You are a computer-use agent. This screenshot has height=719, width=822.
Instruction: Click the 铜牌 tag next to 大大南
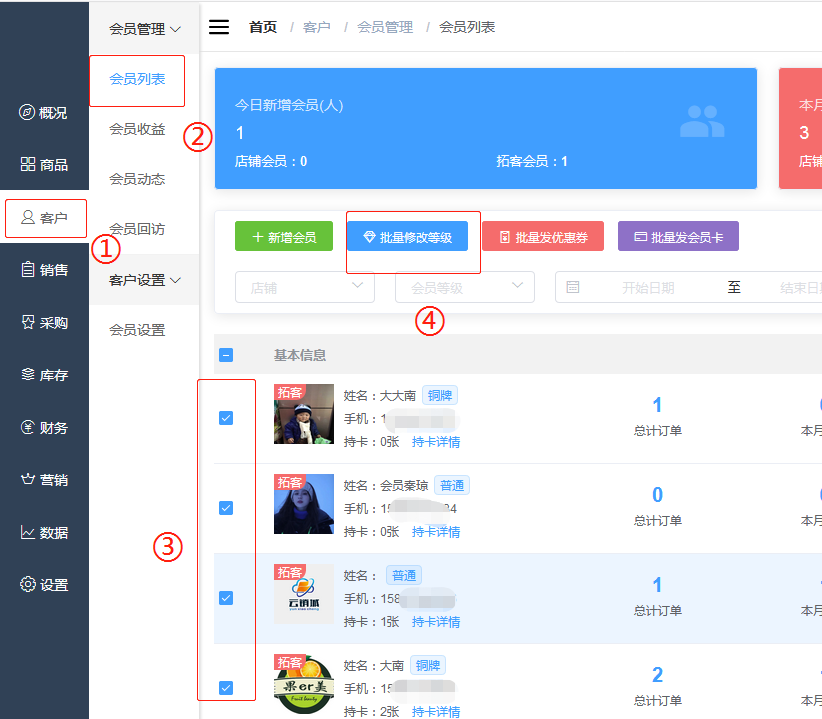click(x=440, y=396)
